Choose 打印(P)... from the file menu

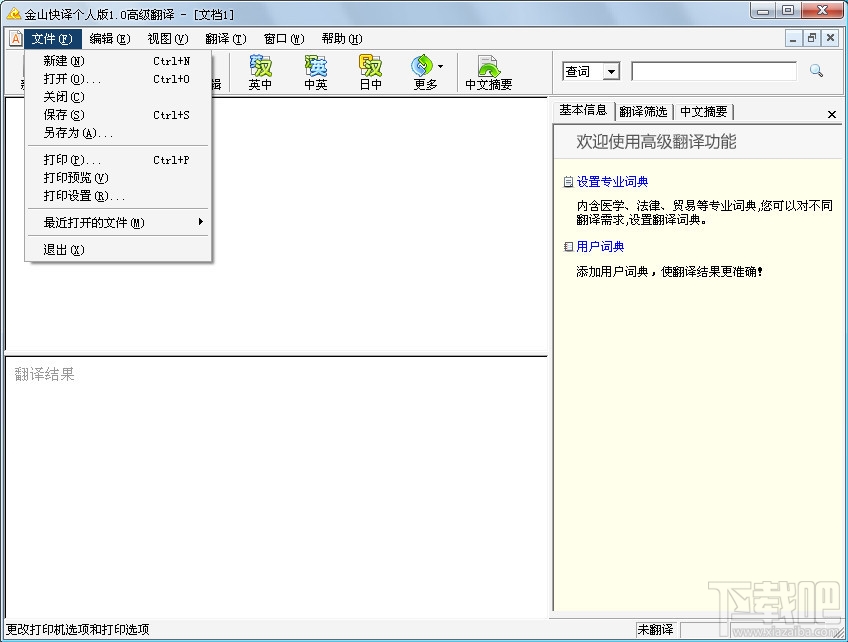click(x=118, y=160)
